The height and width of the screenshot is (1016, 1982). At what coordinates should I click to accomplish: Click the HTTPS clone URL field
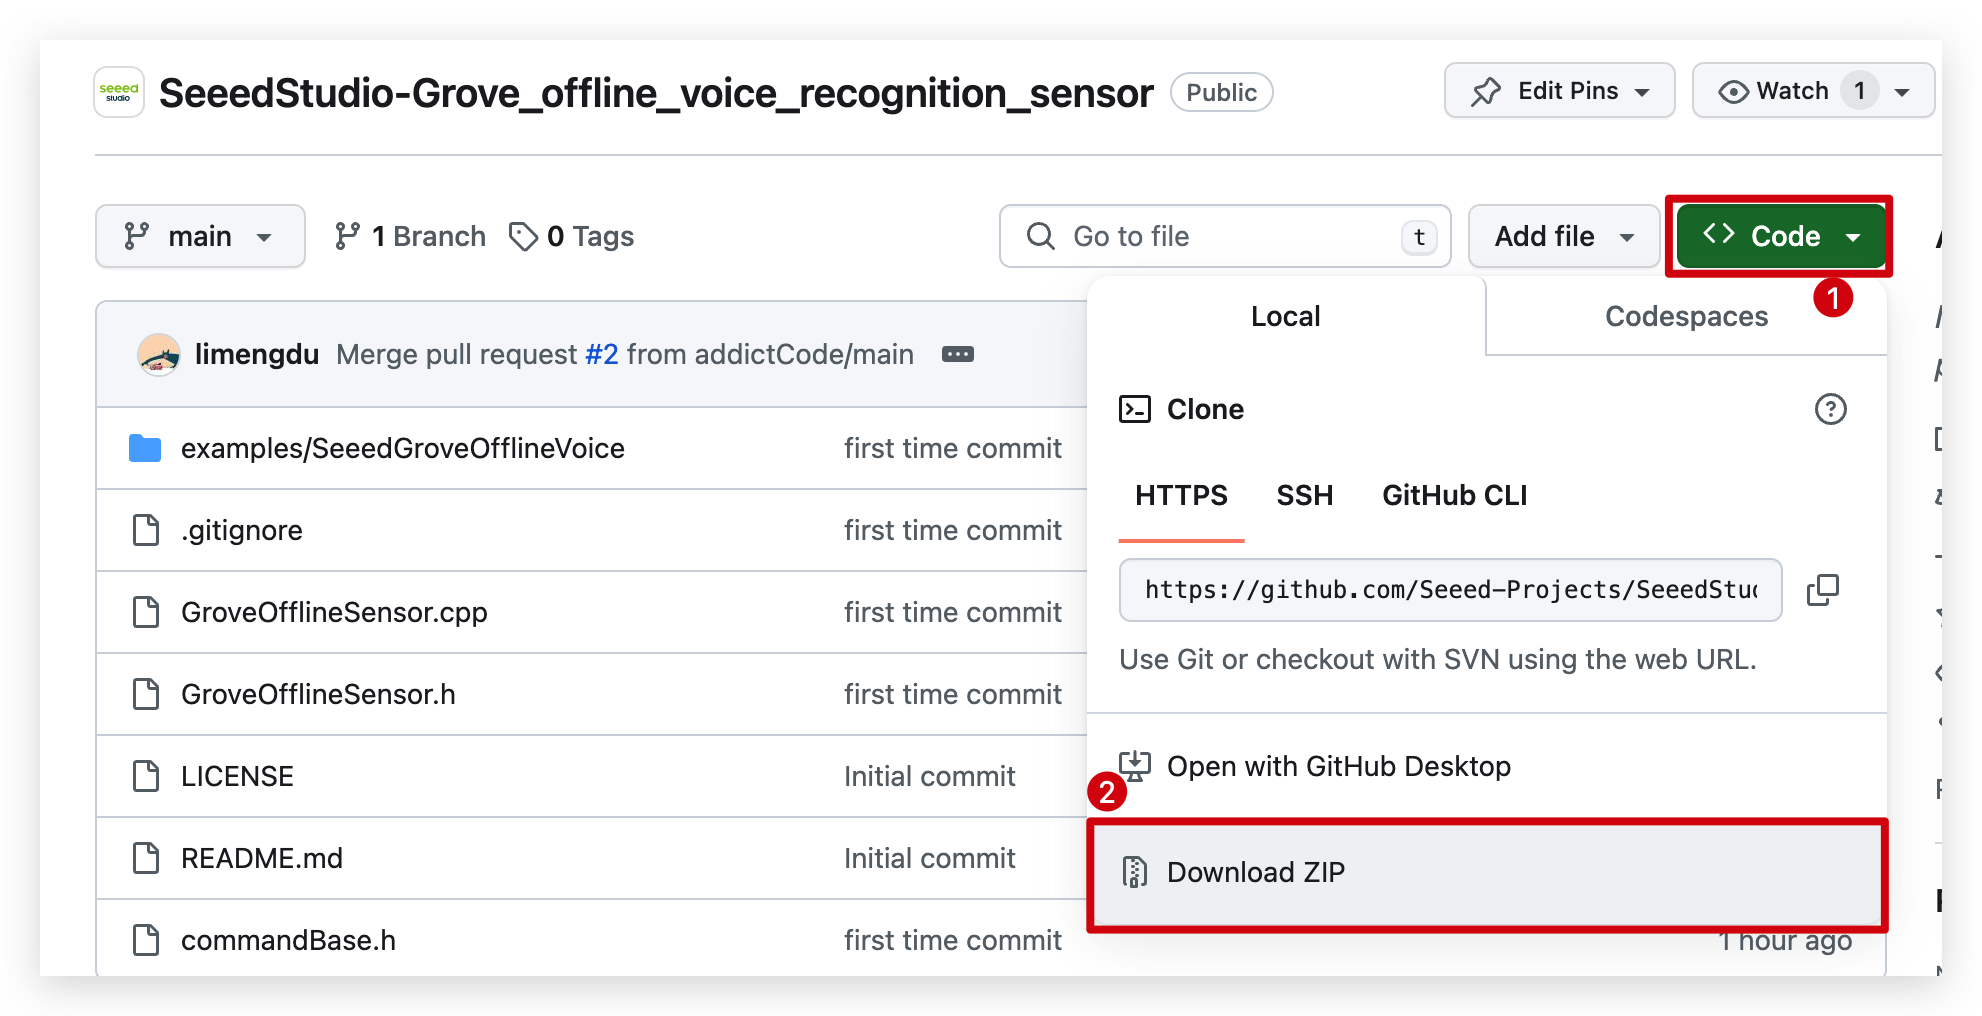pos(1450,590)
